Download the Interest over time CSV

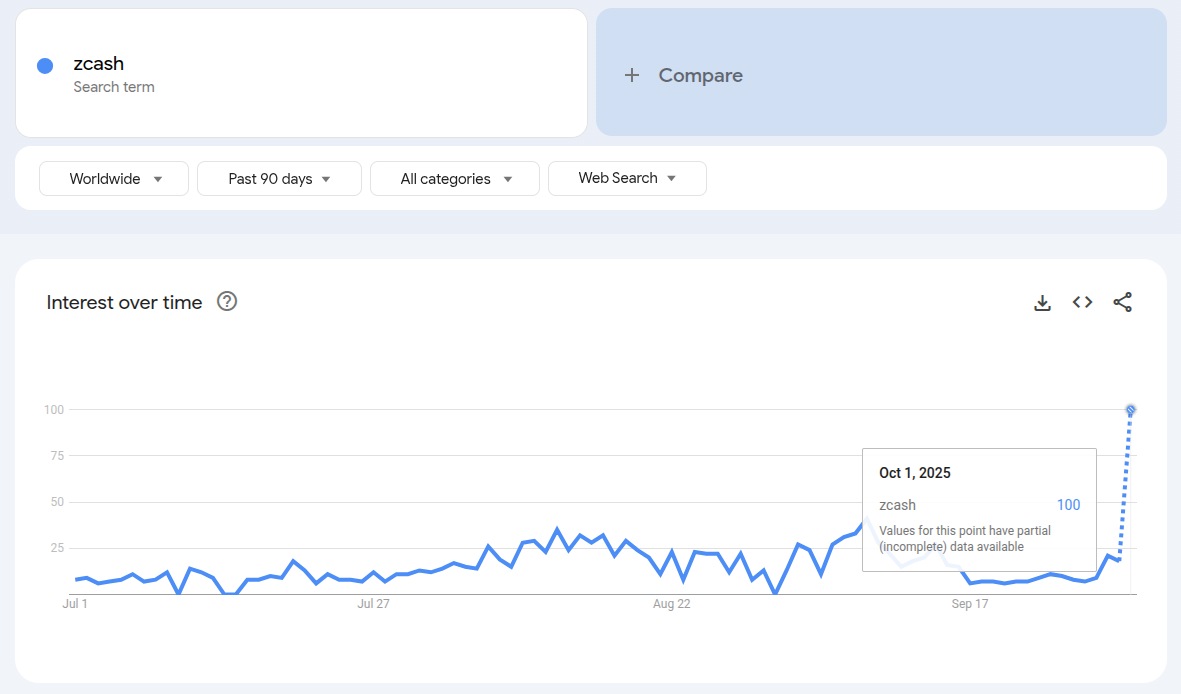coord(1042,302)
